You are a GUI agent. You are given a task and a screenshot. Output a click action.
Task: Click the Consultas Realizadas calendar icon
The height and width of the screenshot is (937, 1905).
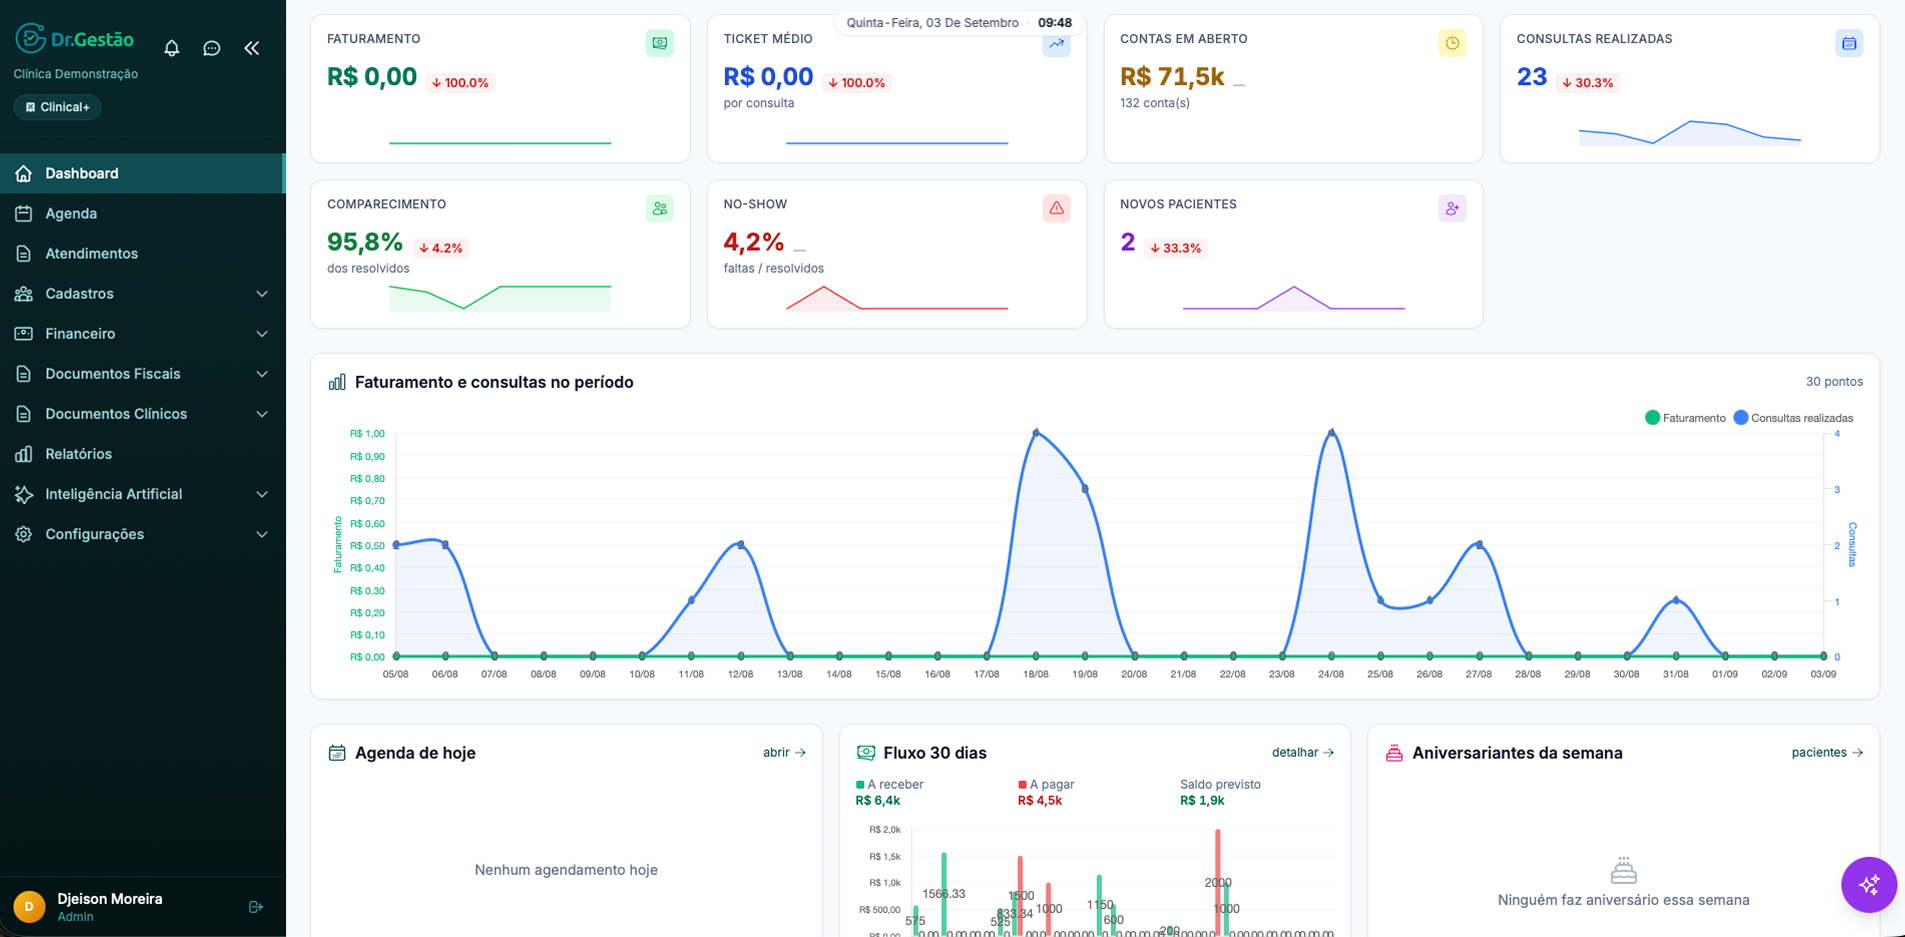click(x=1849, y=43)
